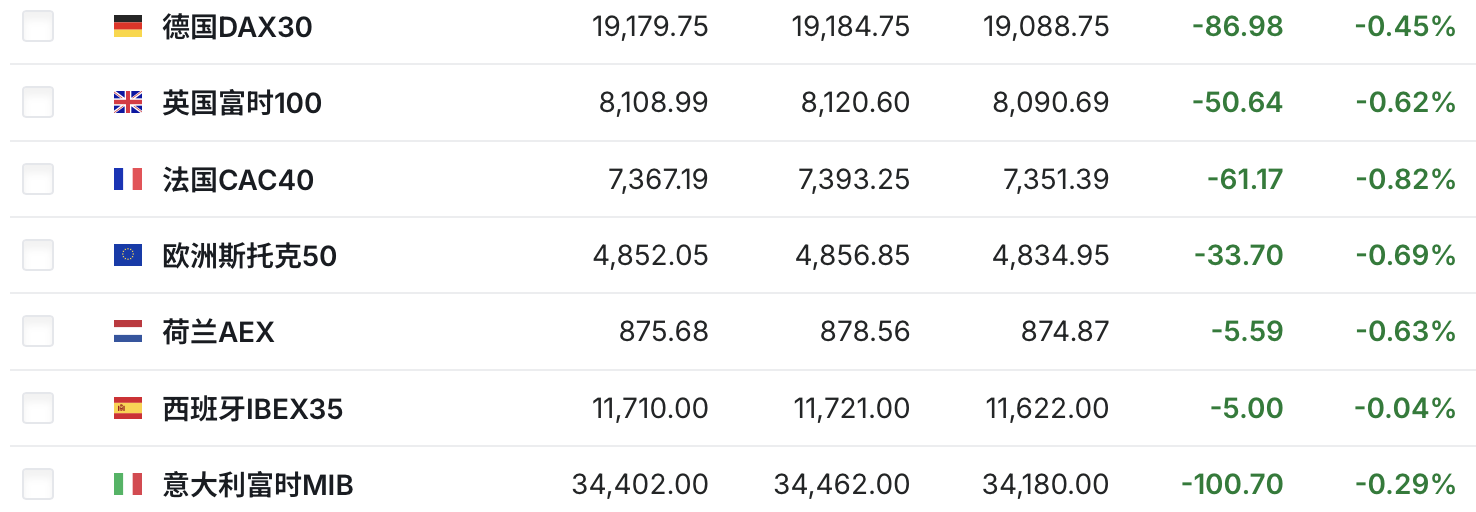Click the UK flag icon
This screenshot has height=512, width=1476.
pos(128,102)
